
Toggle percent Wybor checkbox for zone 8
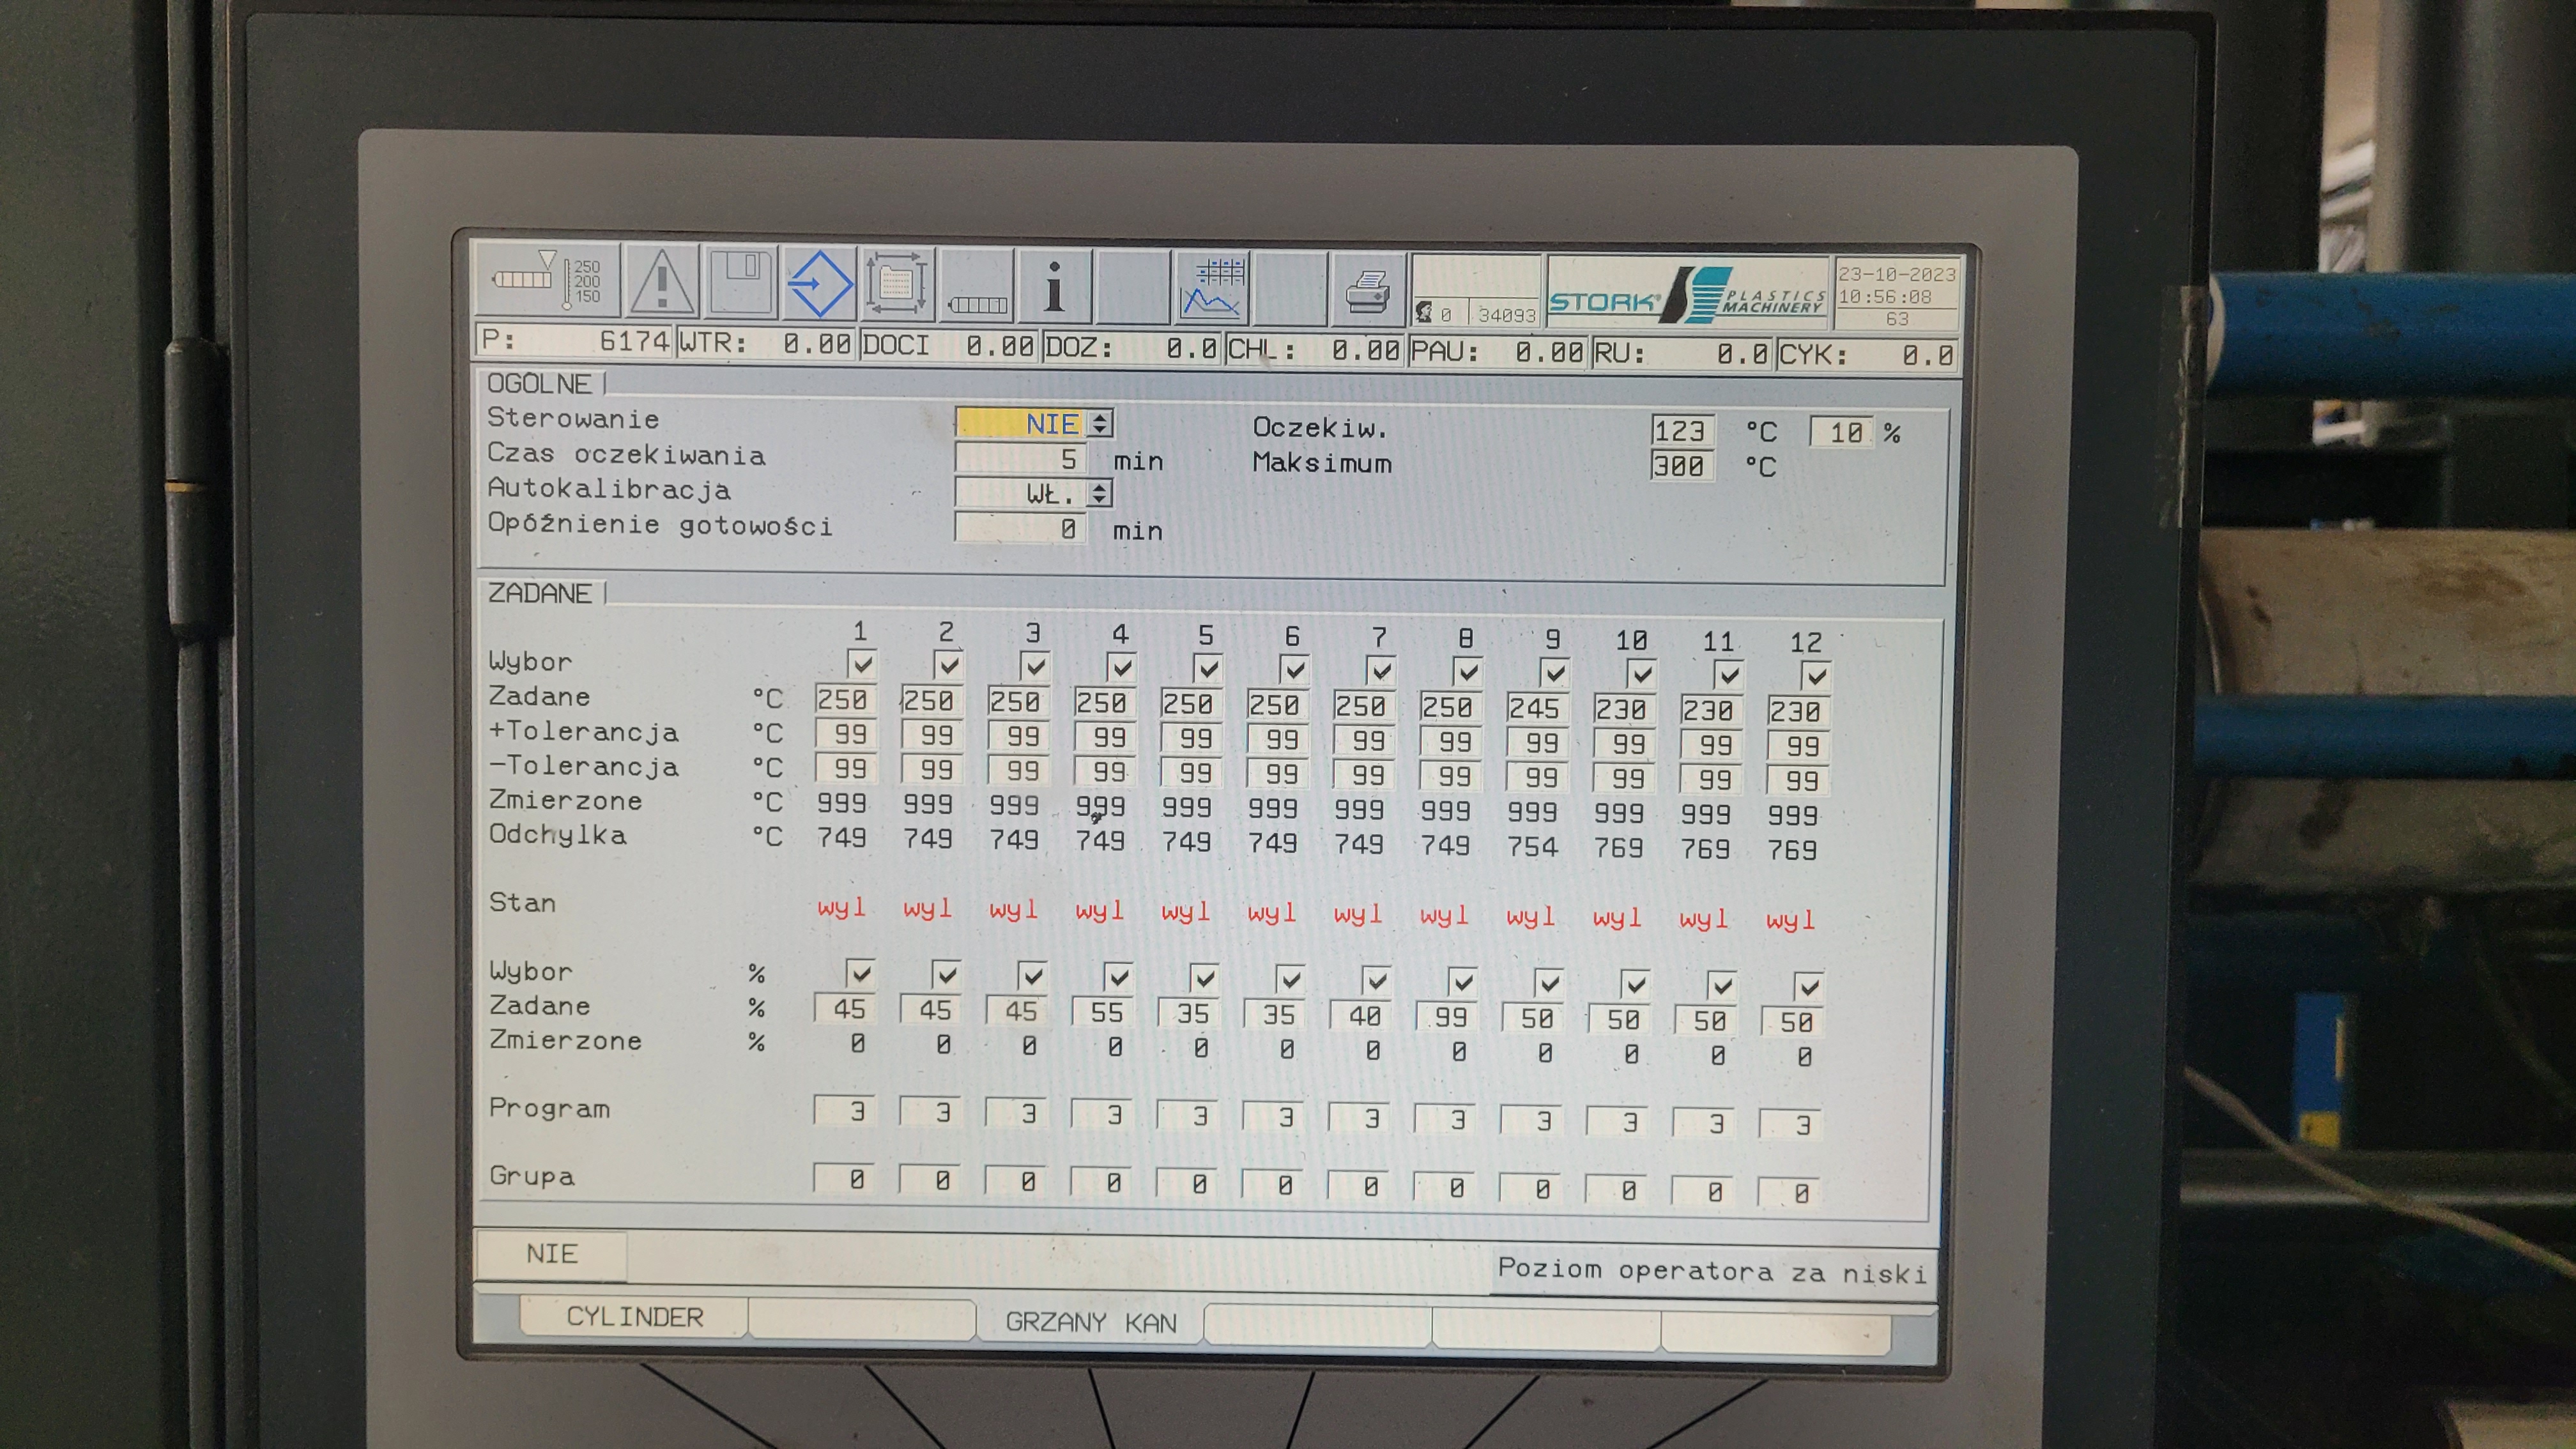(x=1462, y=981)
